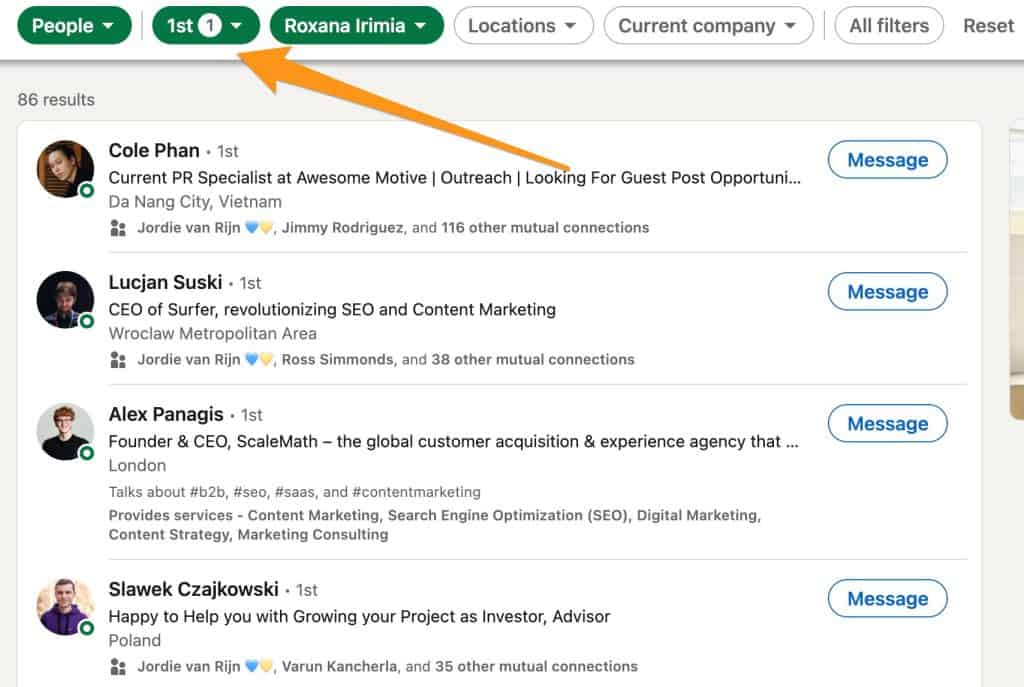The image size is (1024, 687).
Task: Click Slawek Czajkowski's profile photo
Action: click(x=66, y=606)
